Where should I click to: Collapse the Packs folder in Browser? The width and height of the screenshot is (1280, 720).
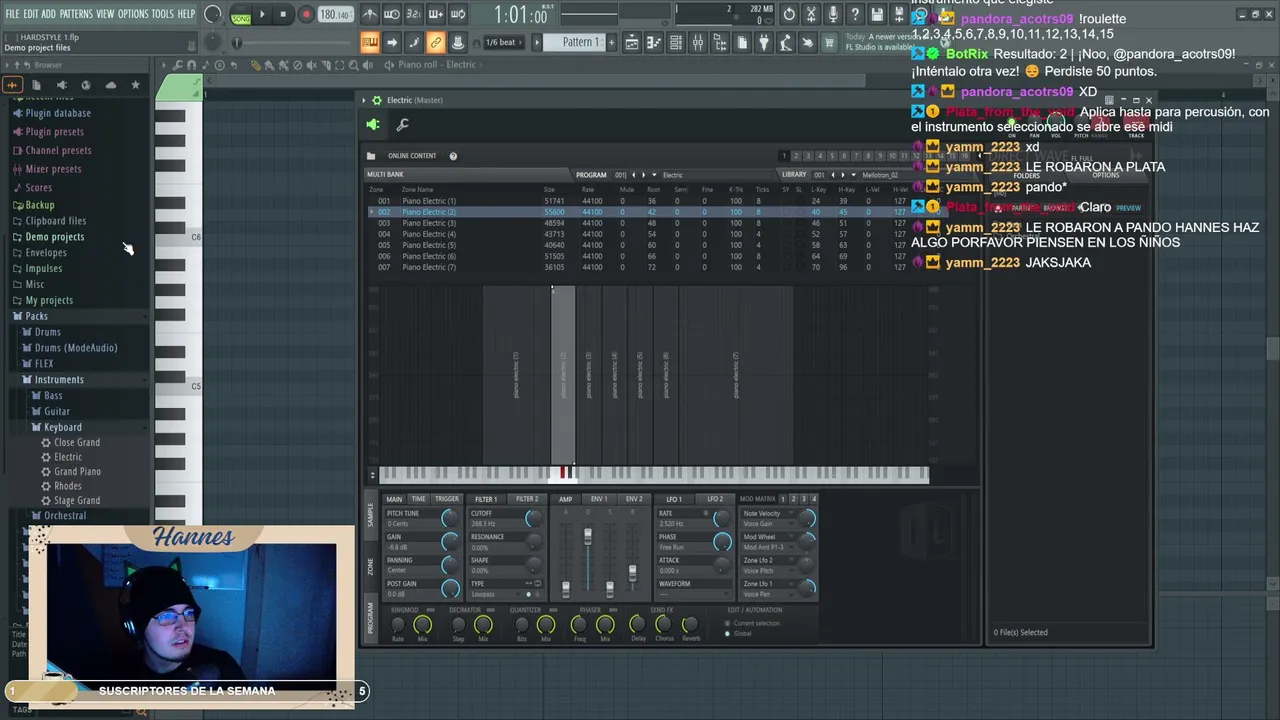36,316
